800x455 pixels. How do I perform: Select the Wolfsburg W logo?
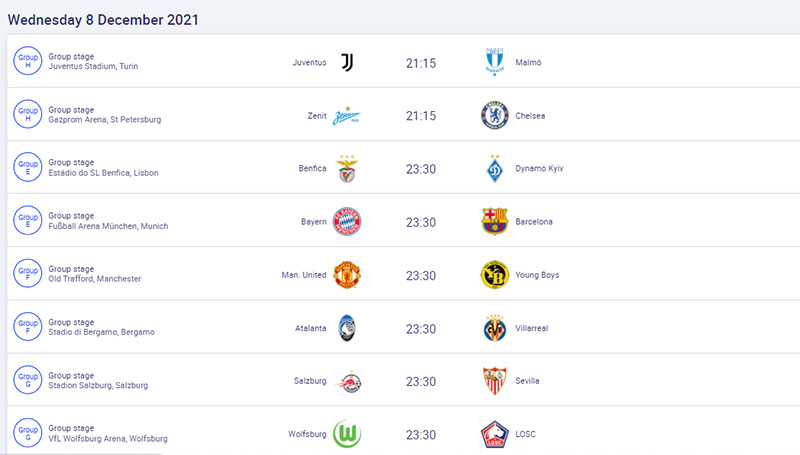click(x=347, y=434)
